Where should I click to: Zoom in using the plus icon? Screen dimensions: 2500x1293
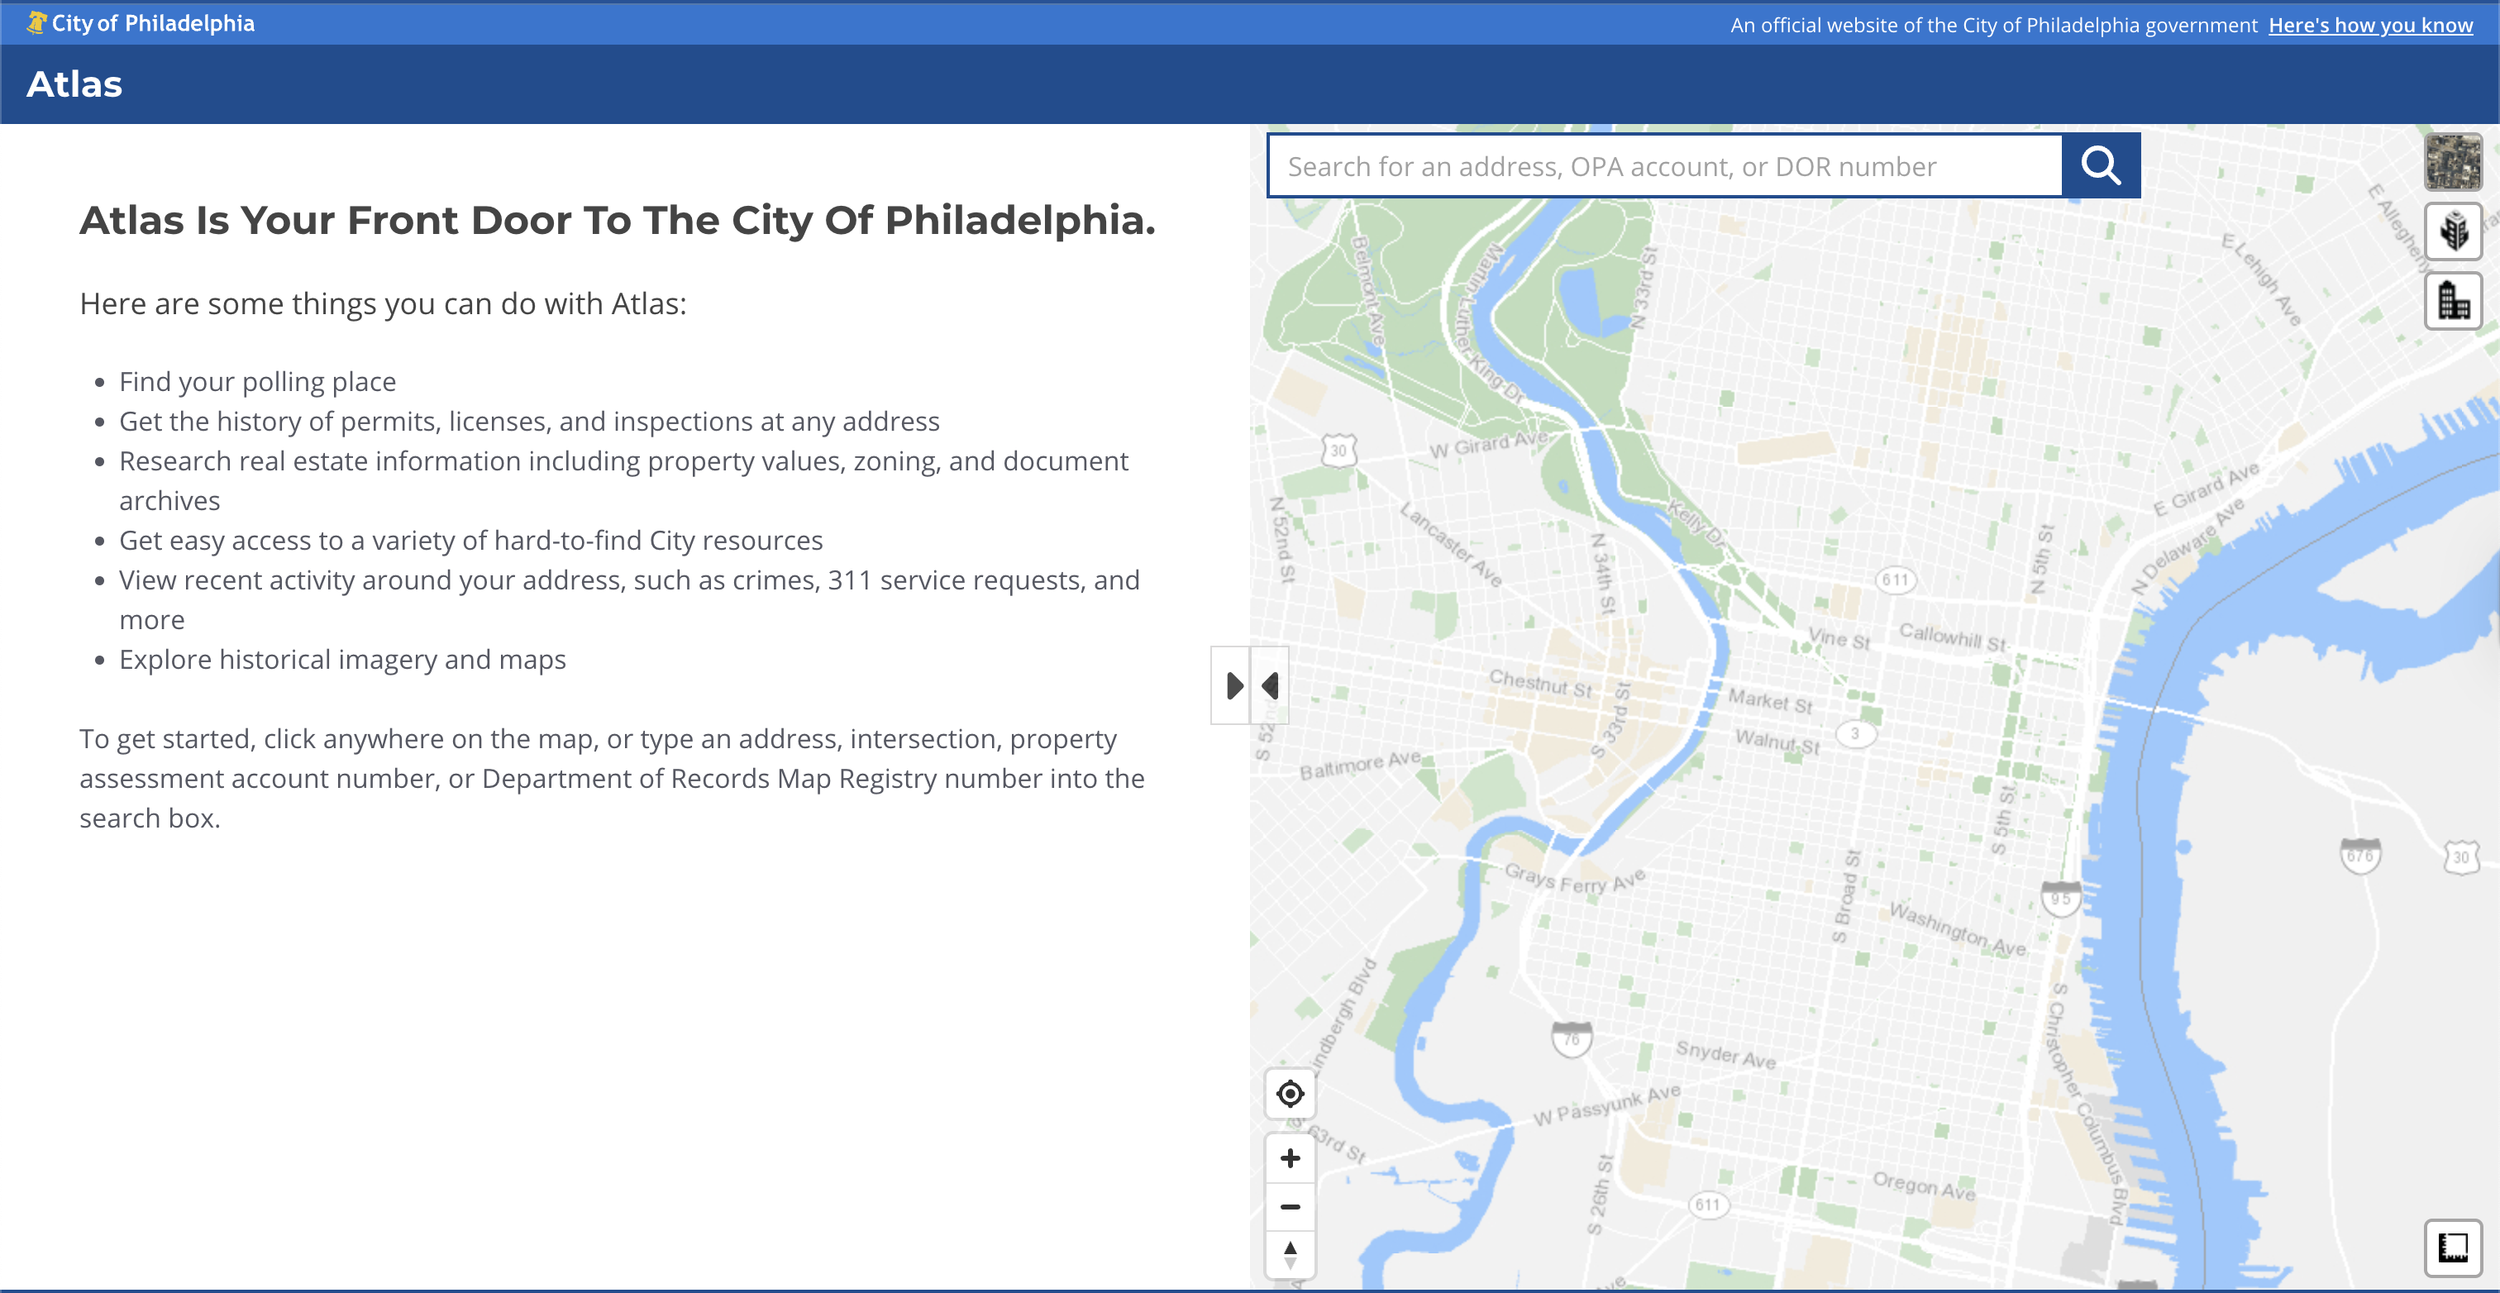pos(1292,1157)
